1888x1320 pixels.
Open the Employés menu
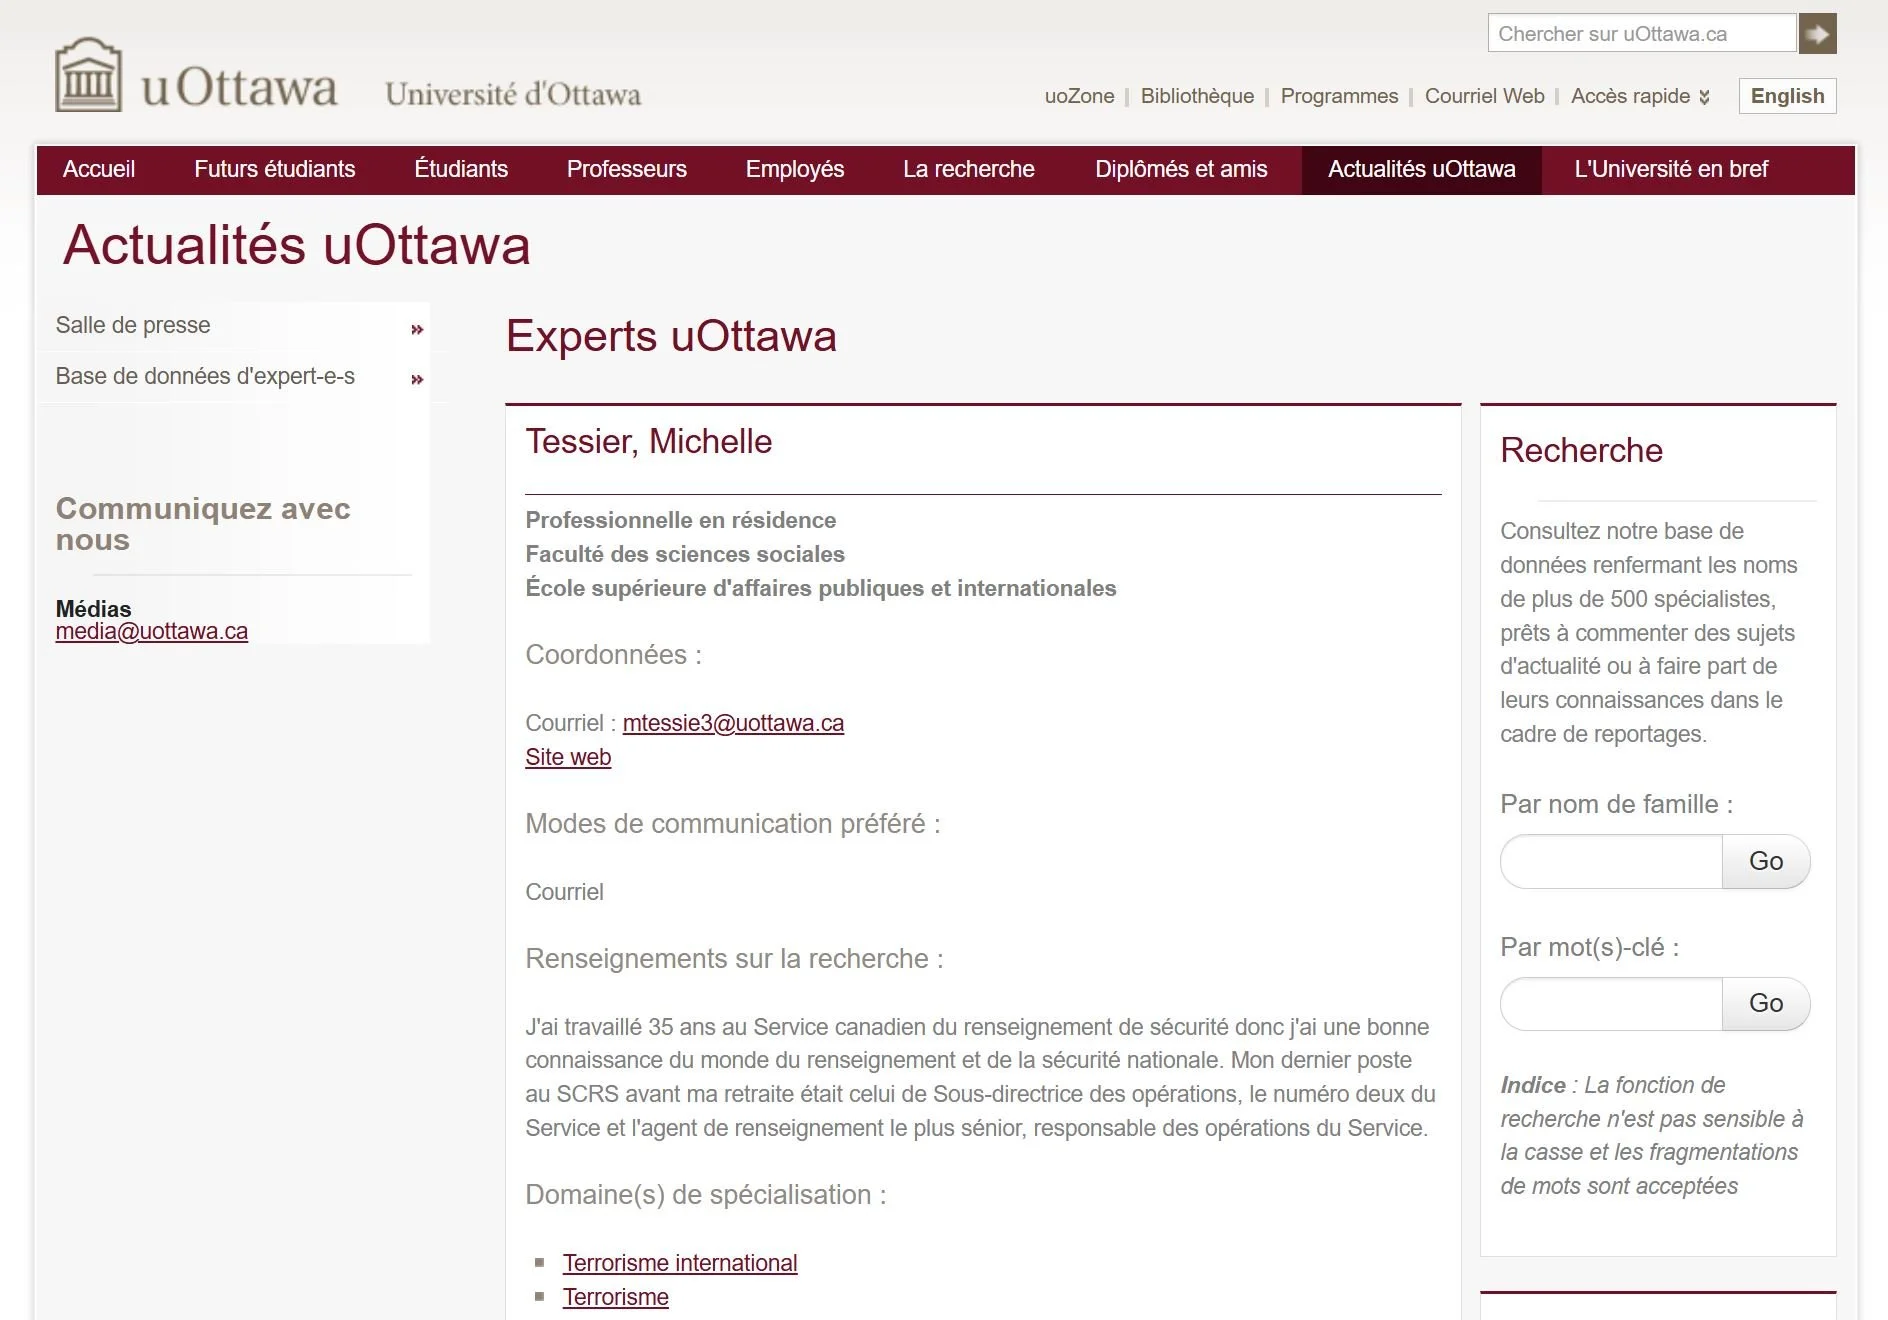point(795,169)
